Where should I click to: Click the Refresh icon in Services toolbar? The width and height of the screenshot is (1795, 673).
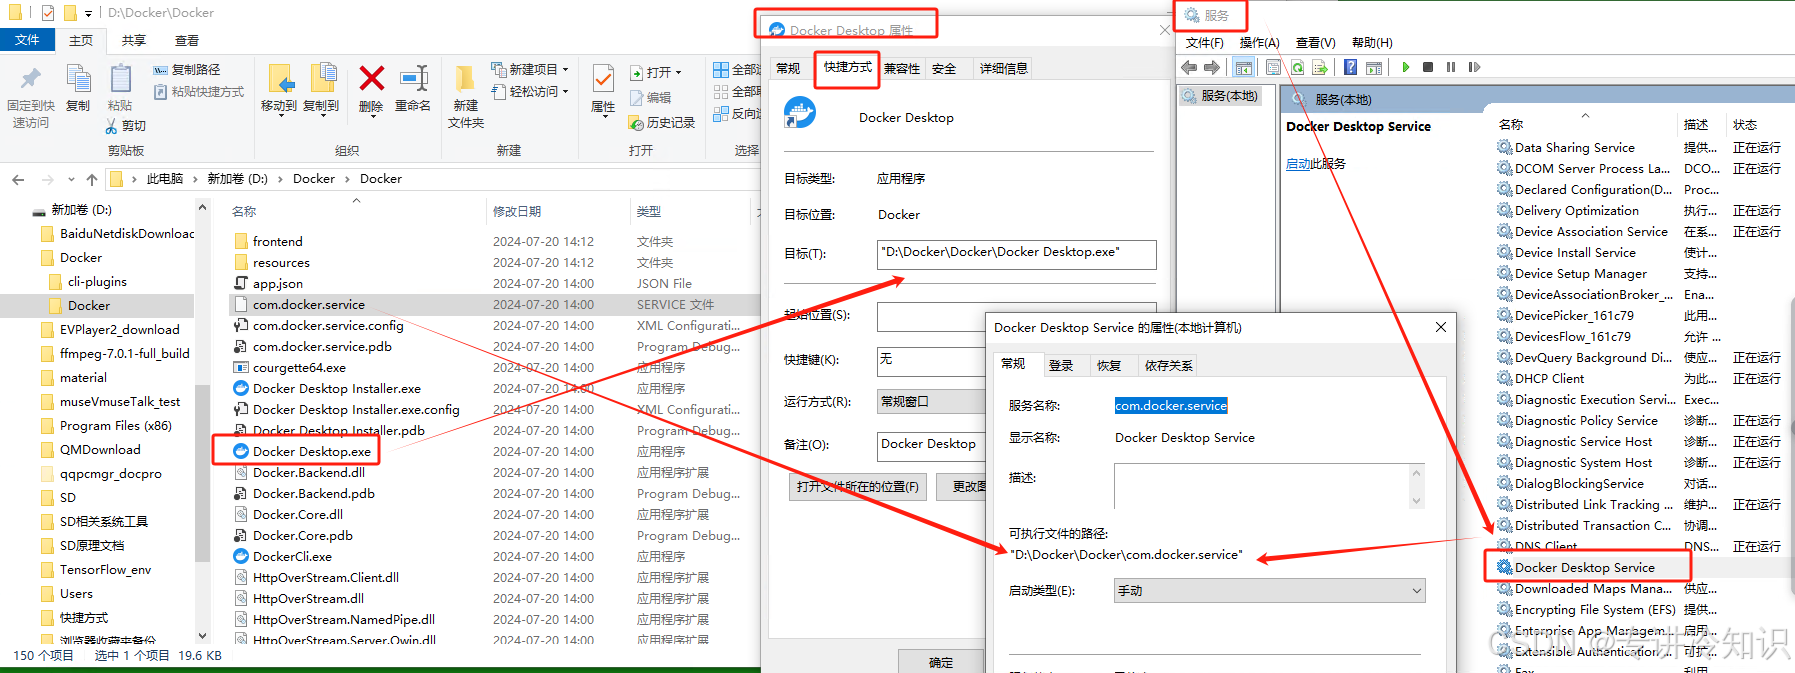point(1297,67)
